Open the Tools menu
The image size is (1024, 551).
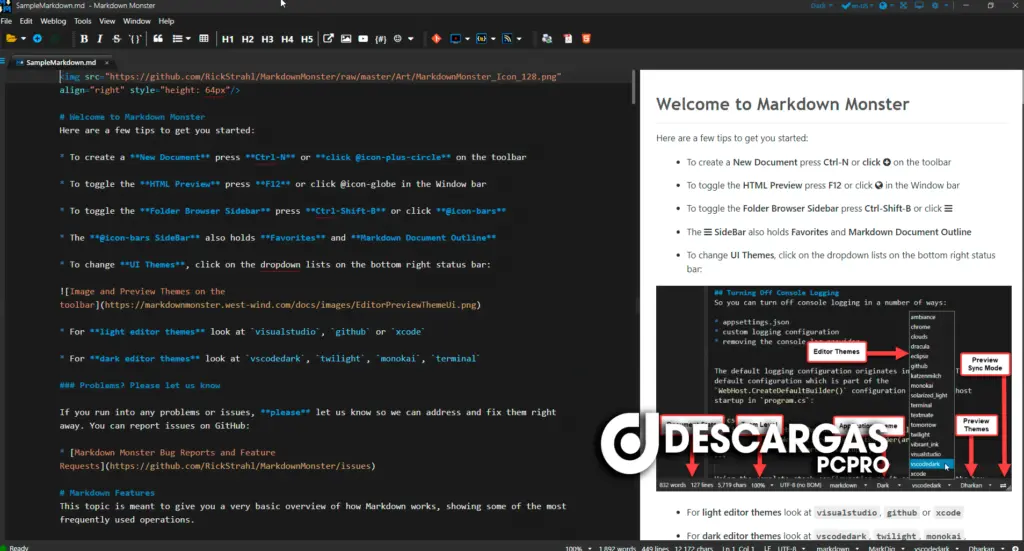coord(83,21)
